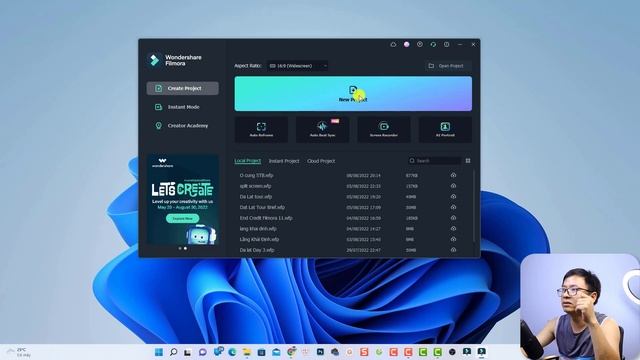This screenshot has width=640, height=360.
Task: Click the New Project banner
Action: [353, 93]
